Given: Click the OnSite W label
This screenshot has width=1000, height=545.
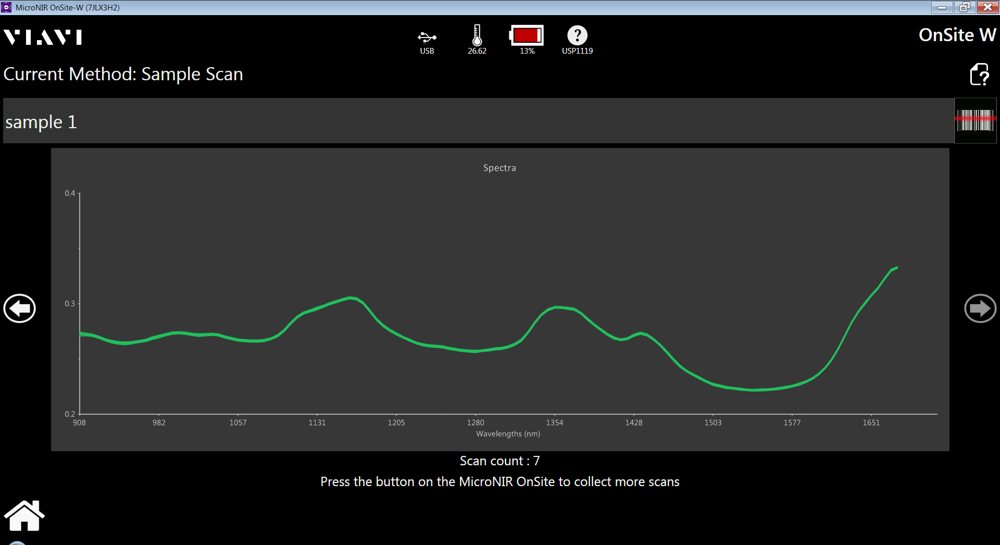Looking at the screenshot, I should (x=957, y=35).
